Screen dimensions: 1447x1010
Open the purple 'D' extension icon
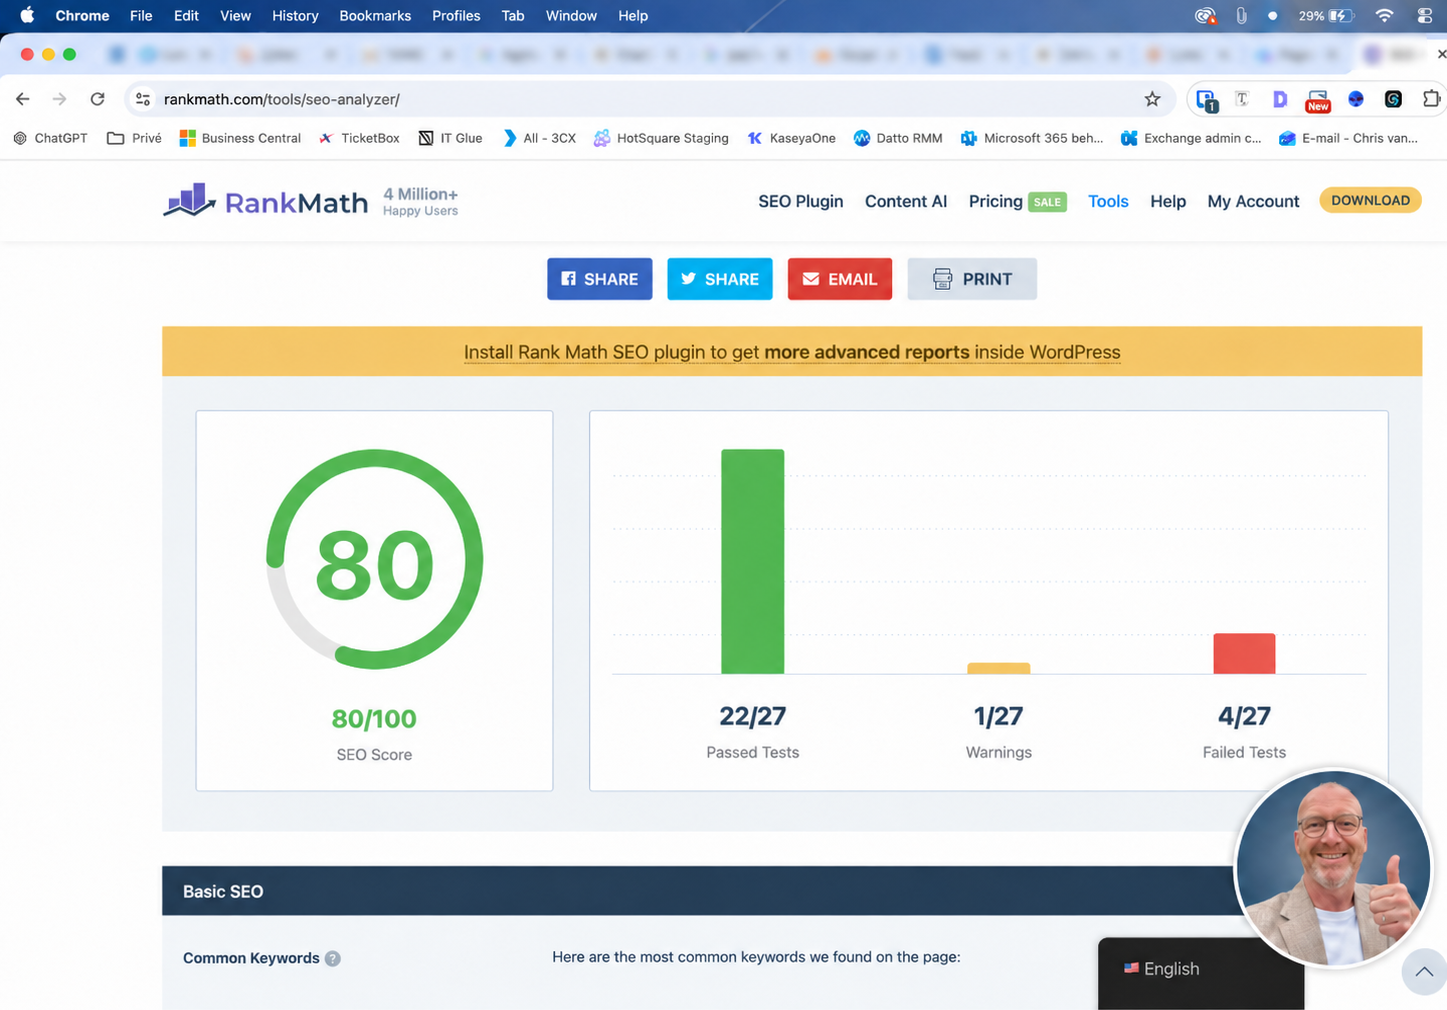(1279, 99)
